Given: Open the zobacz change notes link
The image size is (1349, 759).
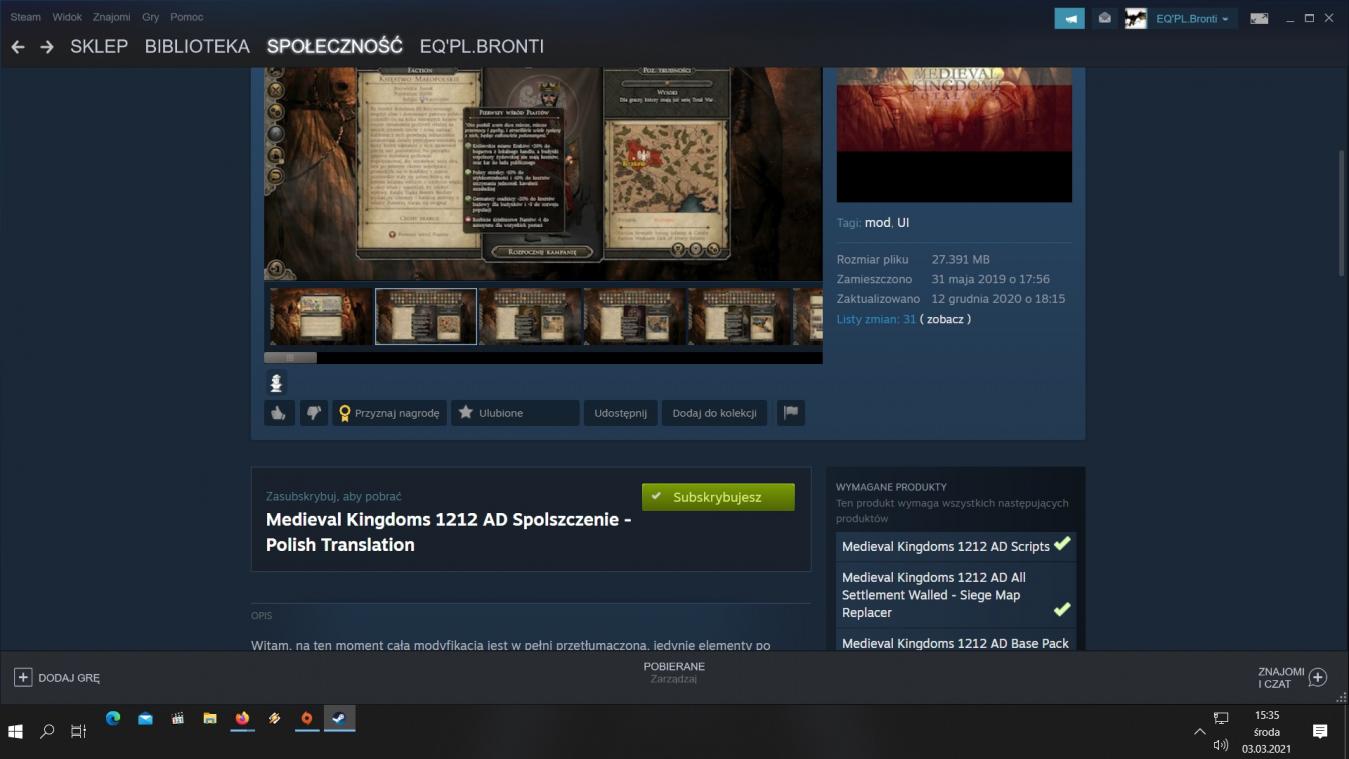Looking at the screenshot, I should click(x=945, y=319).
